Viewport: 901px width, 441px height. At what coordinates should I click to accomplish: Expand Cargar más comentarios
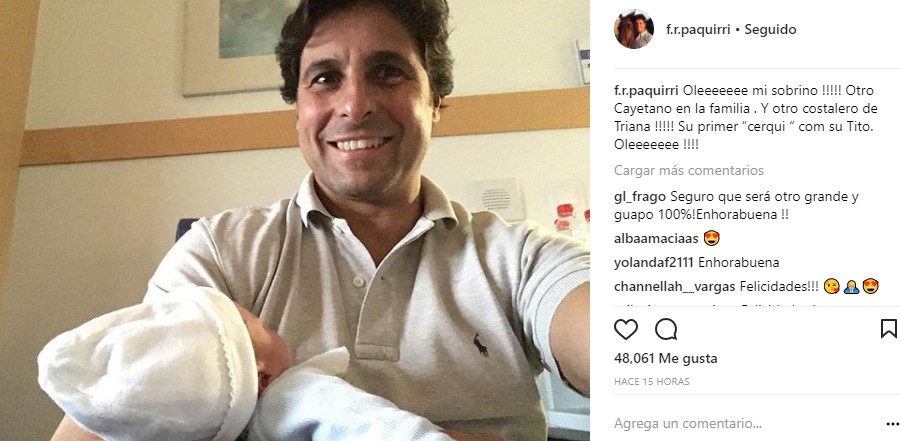coord(688,170)
